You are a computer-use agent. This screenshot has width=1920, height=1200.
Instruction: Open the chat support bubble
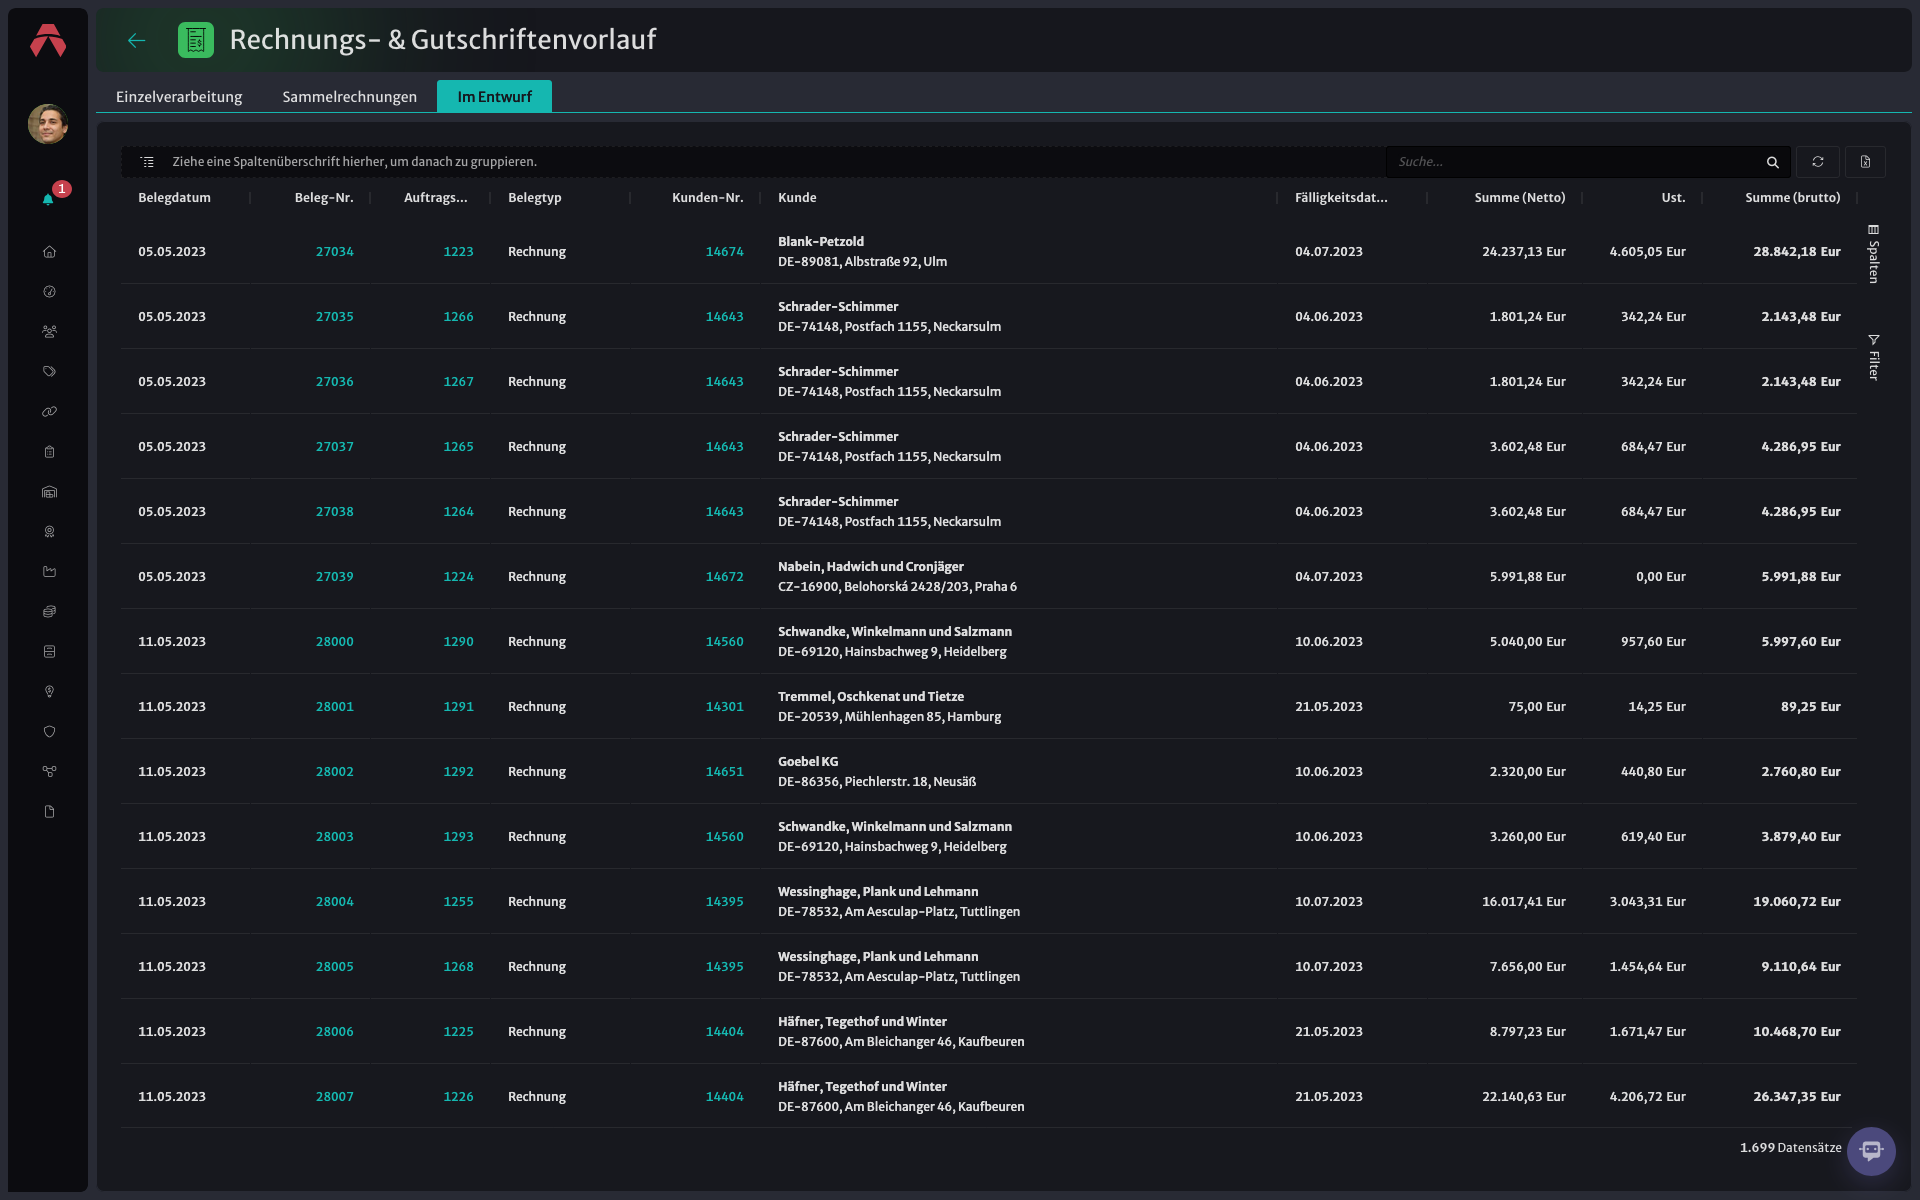point(1871,1151)
